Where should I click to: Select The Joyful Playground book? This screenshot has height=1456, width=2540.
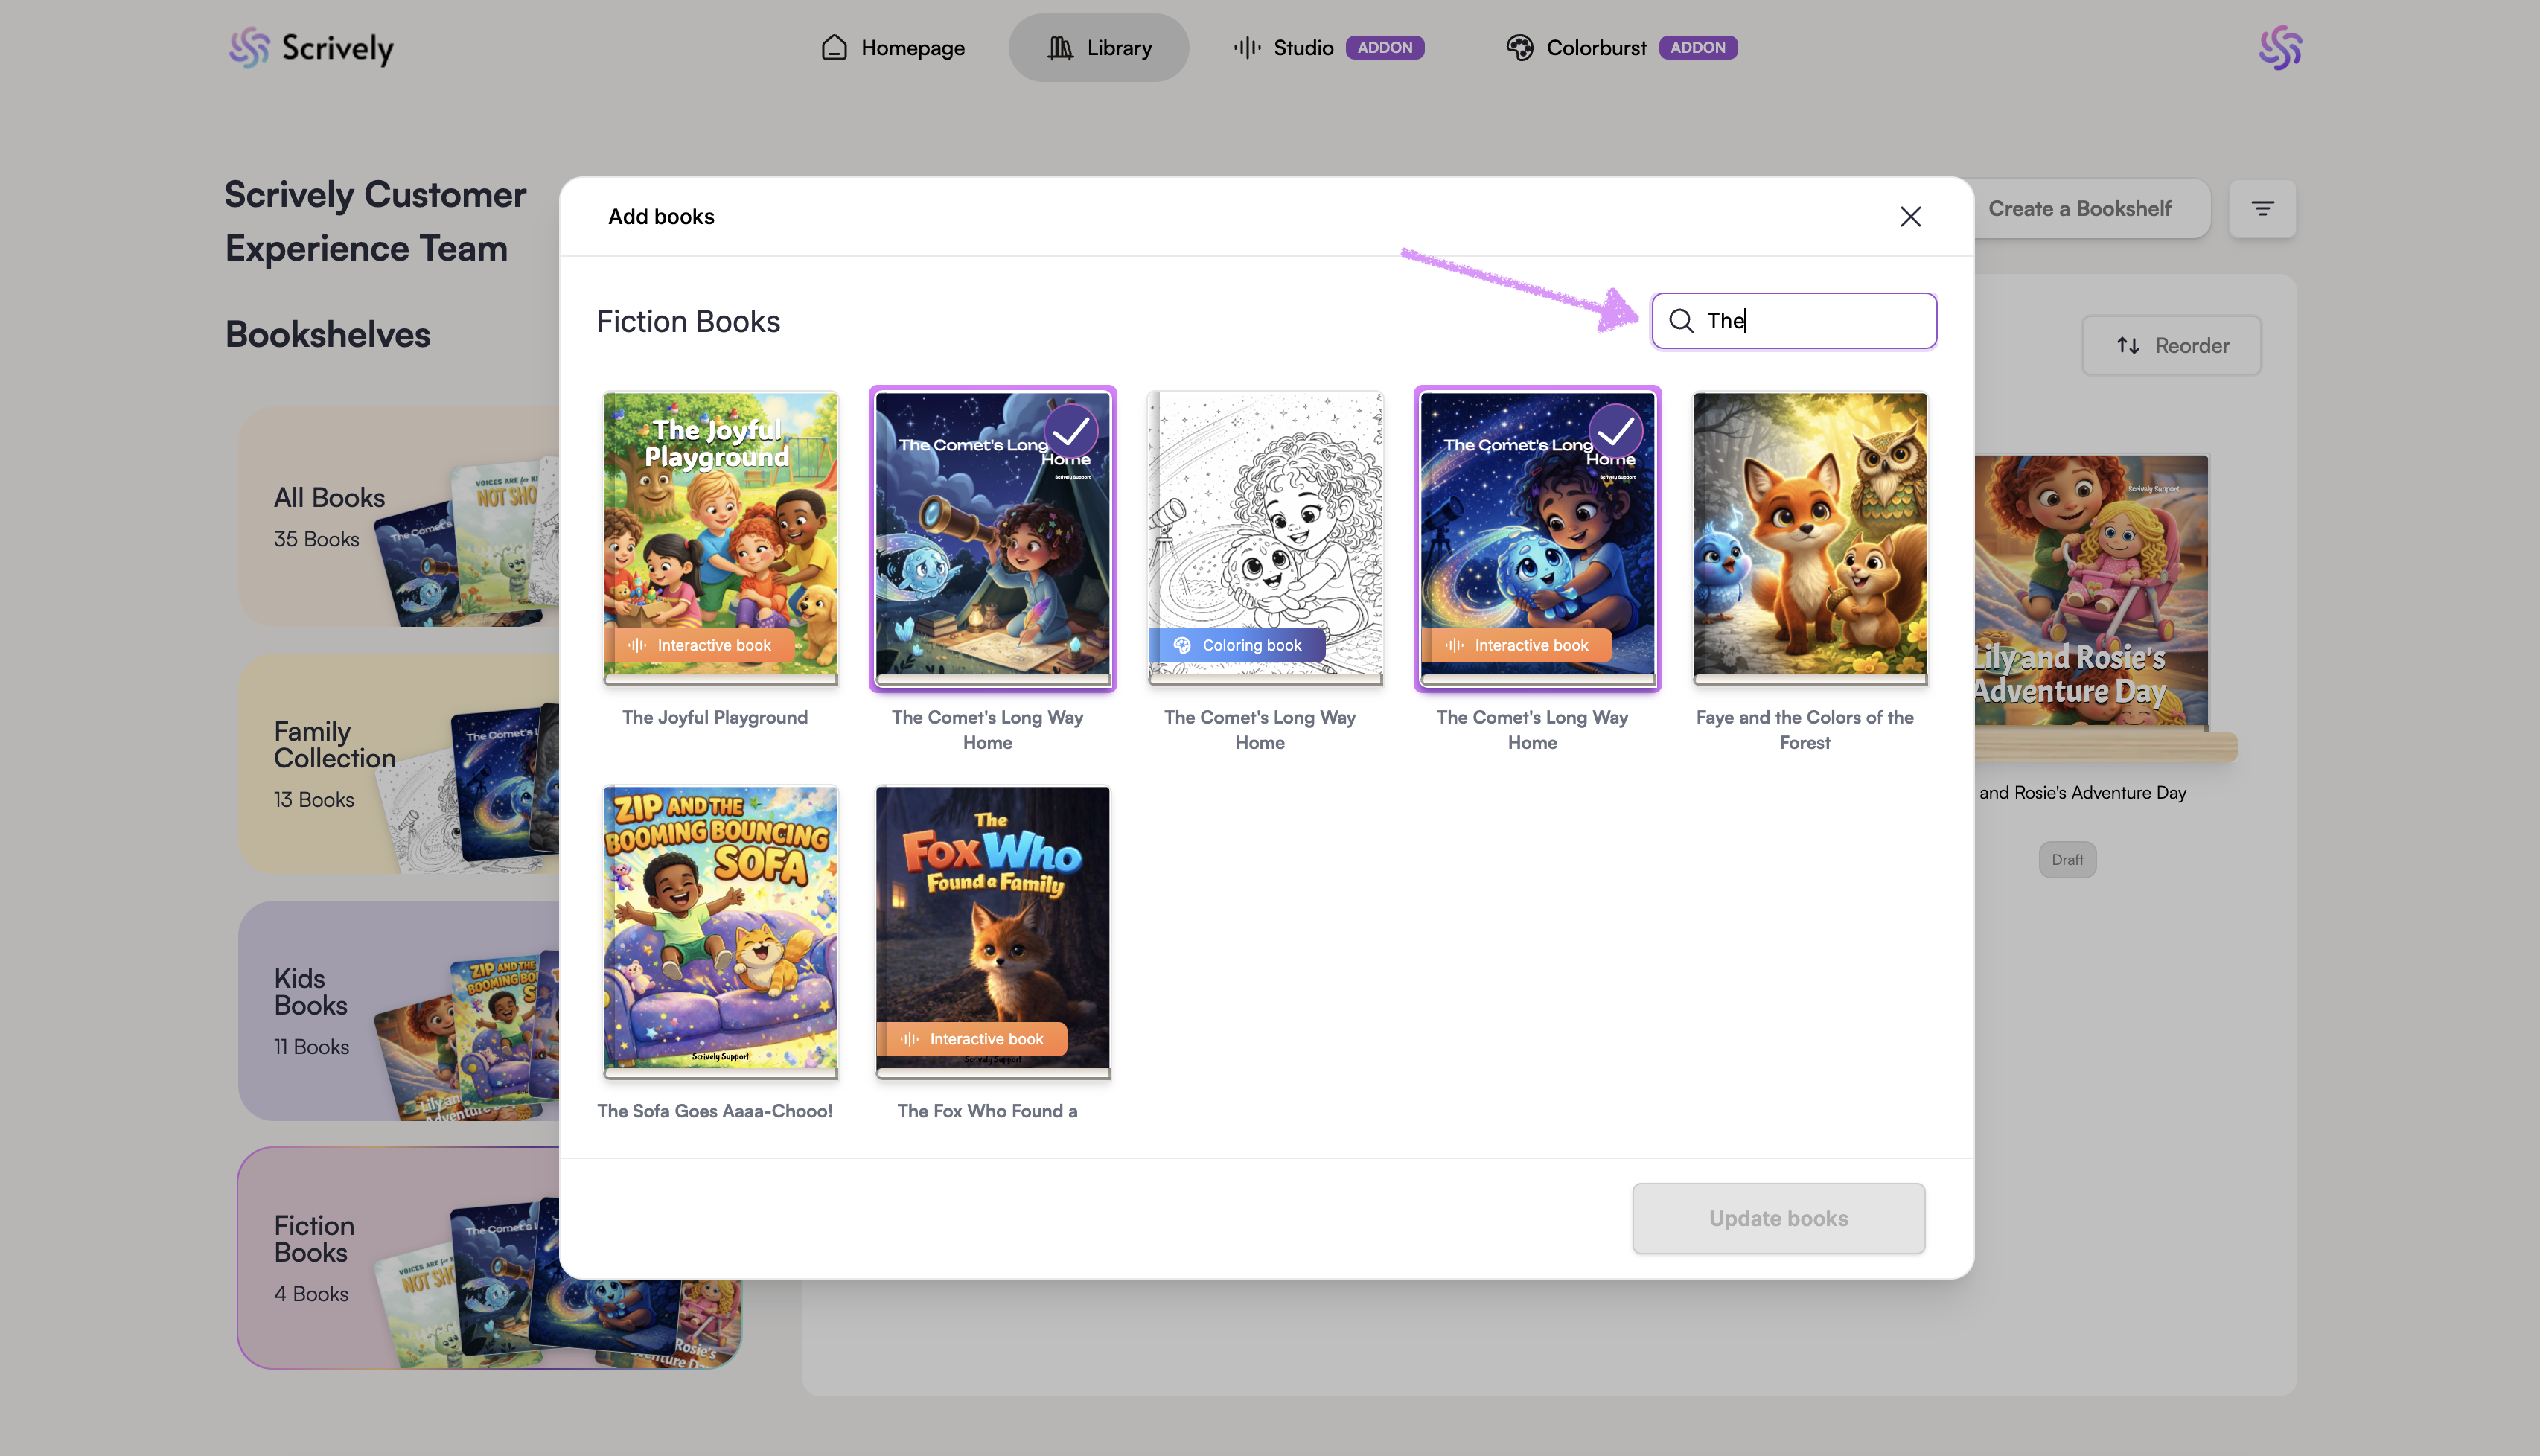click(x=720, y=537)
